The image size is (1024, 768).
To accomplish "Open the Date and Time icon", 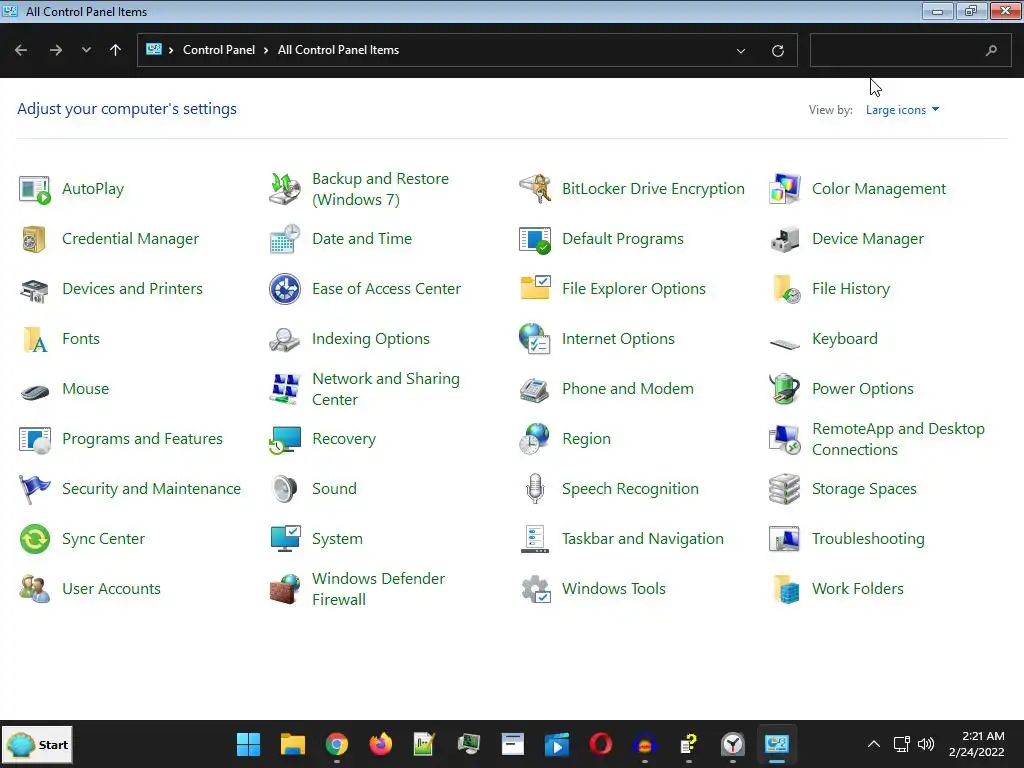I will click(285, 239).
